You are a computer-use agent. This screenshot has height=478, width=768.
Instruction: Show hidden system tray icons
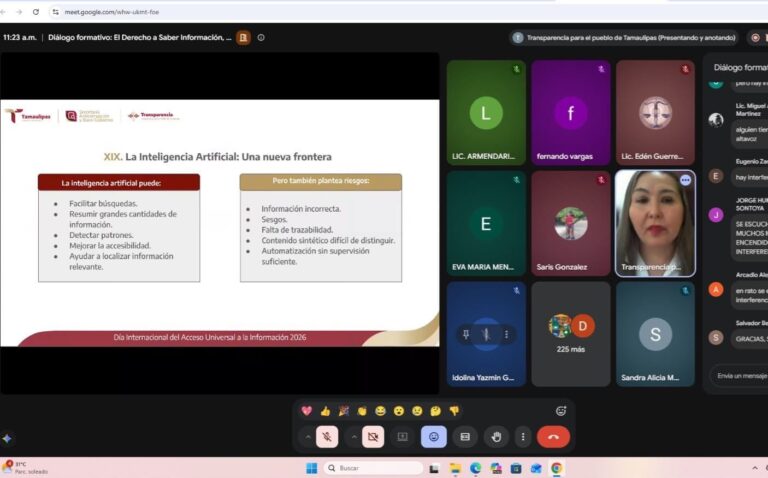[x=755, y=468]
